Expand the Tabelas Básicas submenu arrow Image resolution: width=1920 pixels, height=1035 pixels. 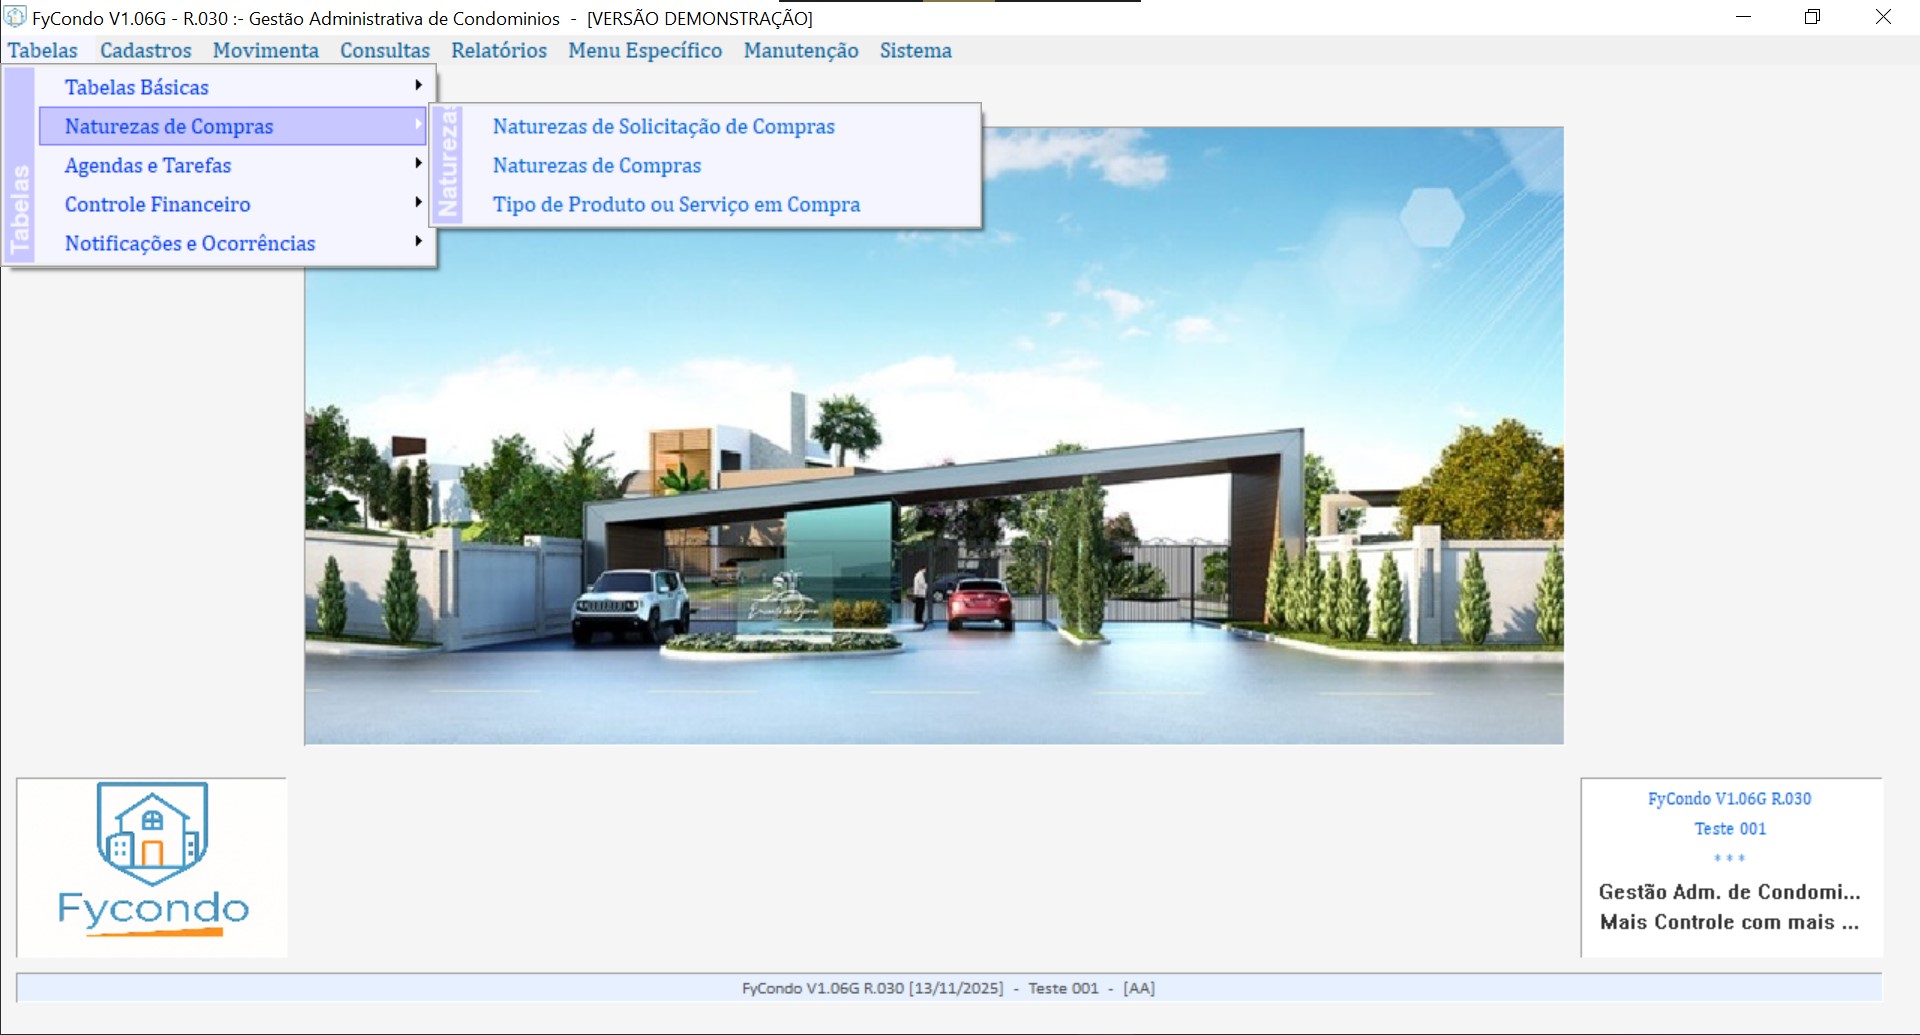[418, 86]
